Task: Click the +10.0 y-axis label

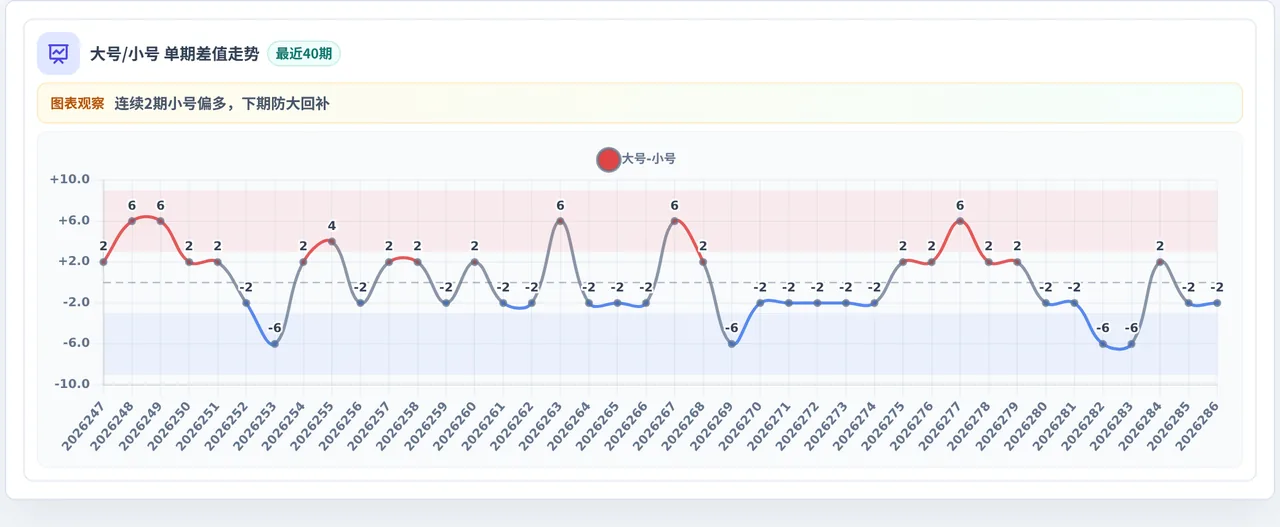Action: (x=69, y=180)
